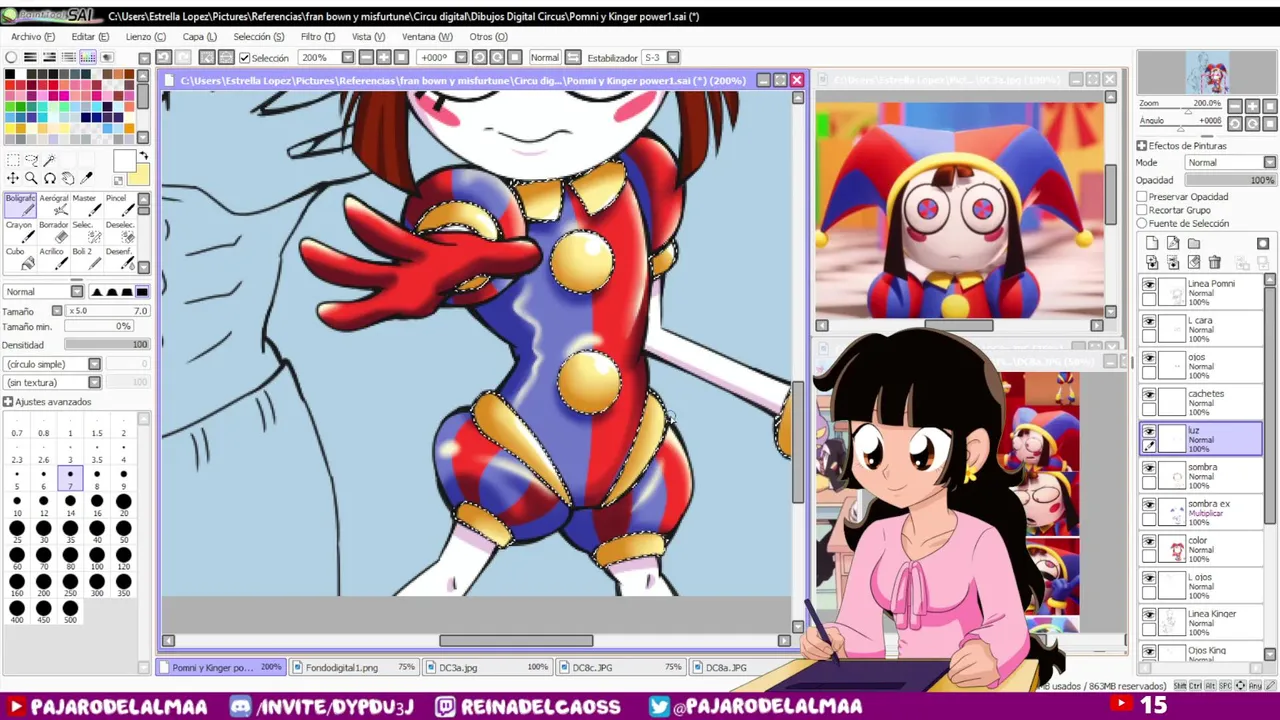Toggle the Selección checkbox
The width and height of the screenshot is (1280, 720).
coord(245,58)
